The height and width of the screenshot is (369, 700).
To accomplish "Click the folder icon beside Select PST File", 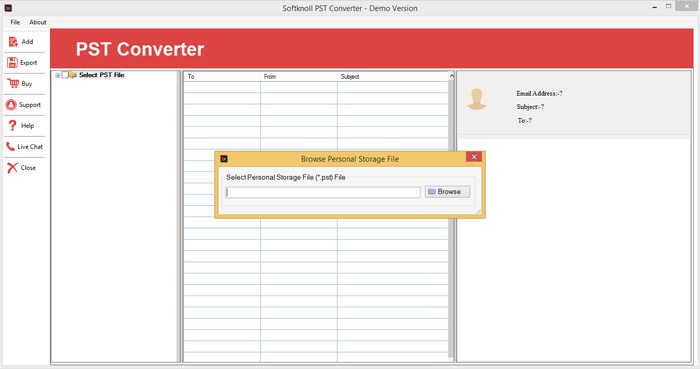I will pyautogui.click(x=73, y=75).
